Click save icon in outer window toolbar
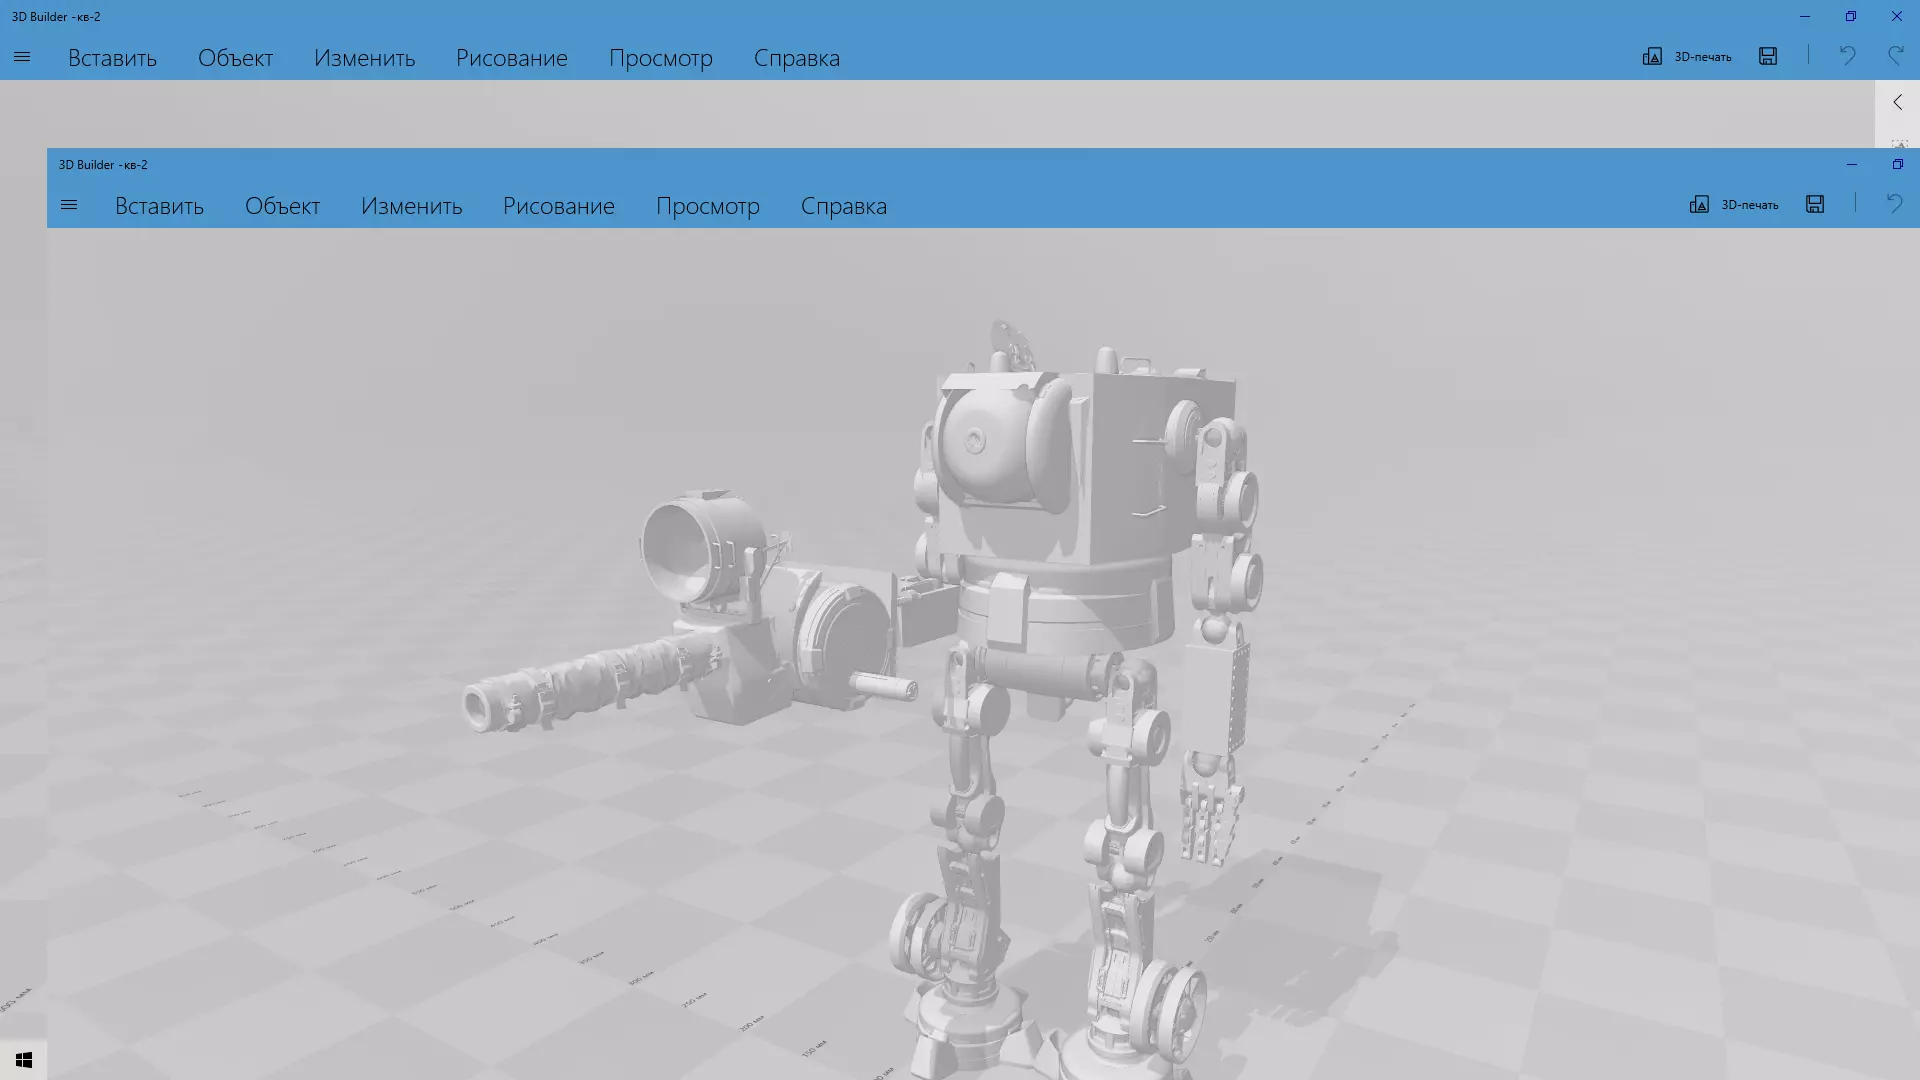The width and height of the screenshot is (1920, 1080). [x=1768, y=56]
